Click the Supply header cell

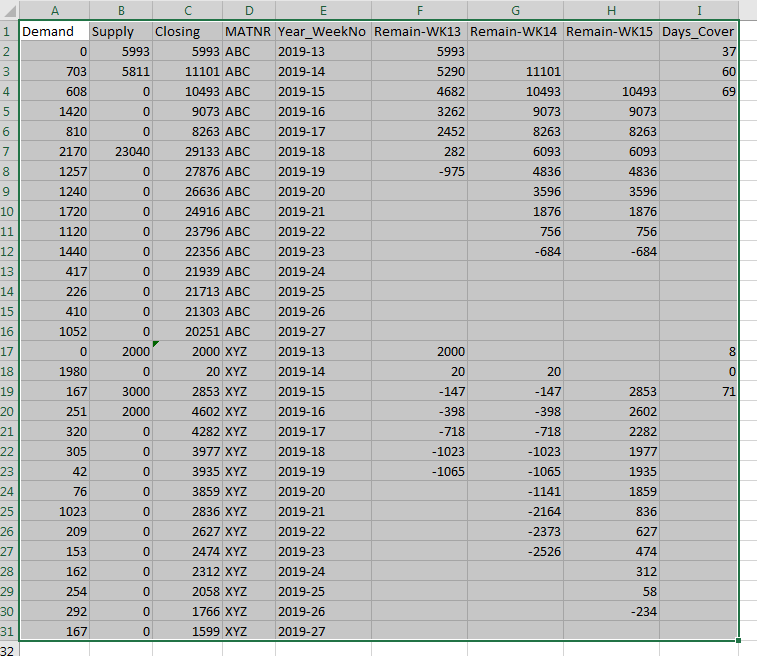pos(121,31)
